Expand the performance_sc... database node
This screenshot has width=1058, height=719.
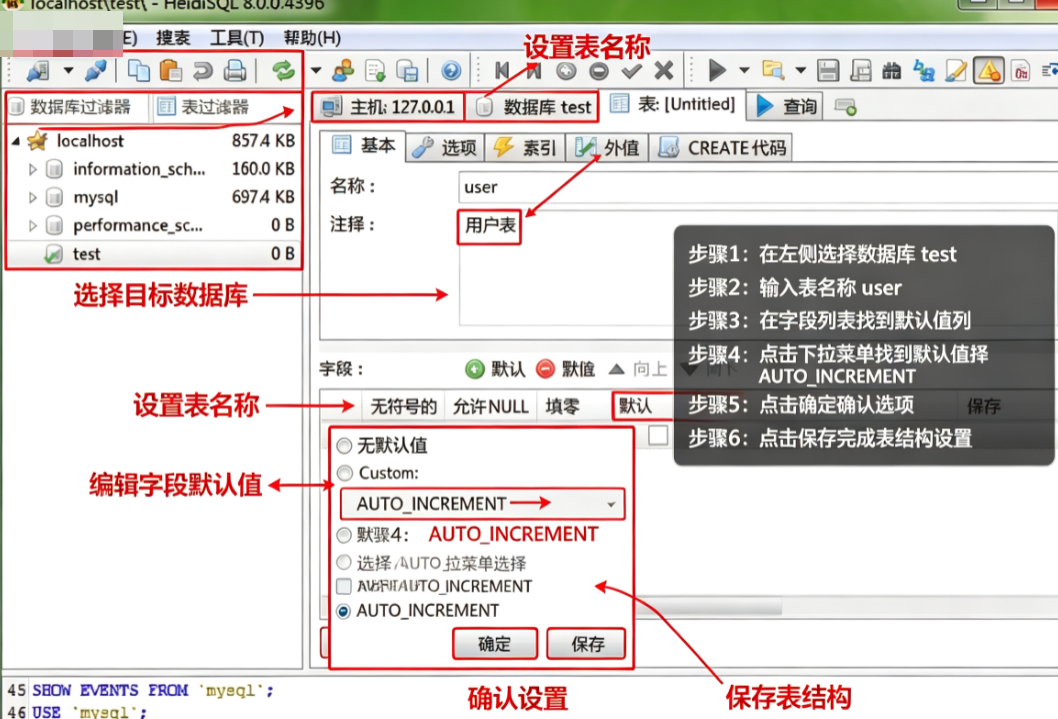pyautogui.click(x=32, y=225)
